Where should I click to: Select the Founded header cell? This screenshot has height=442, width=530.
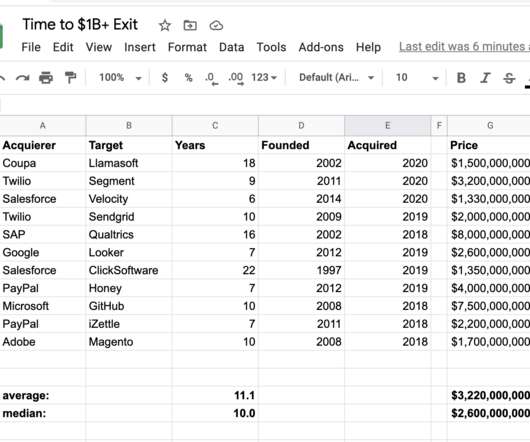[301, 145]
